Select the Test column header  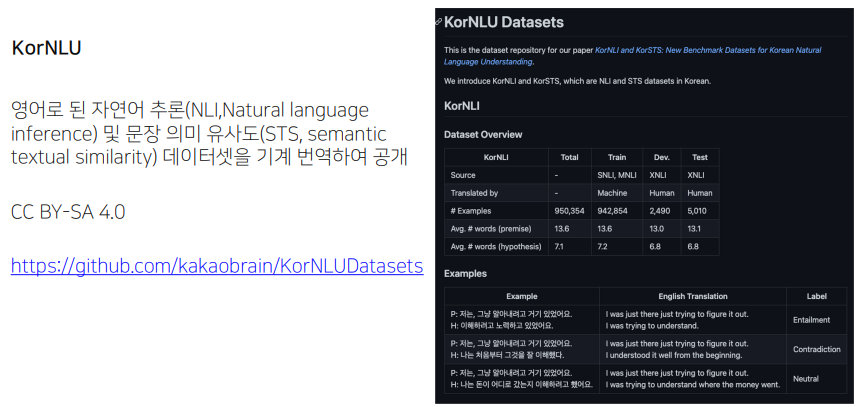[x=699, y=157]
